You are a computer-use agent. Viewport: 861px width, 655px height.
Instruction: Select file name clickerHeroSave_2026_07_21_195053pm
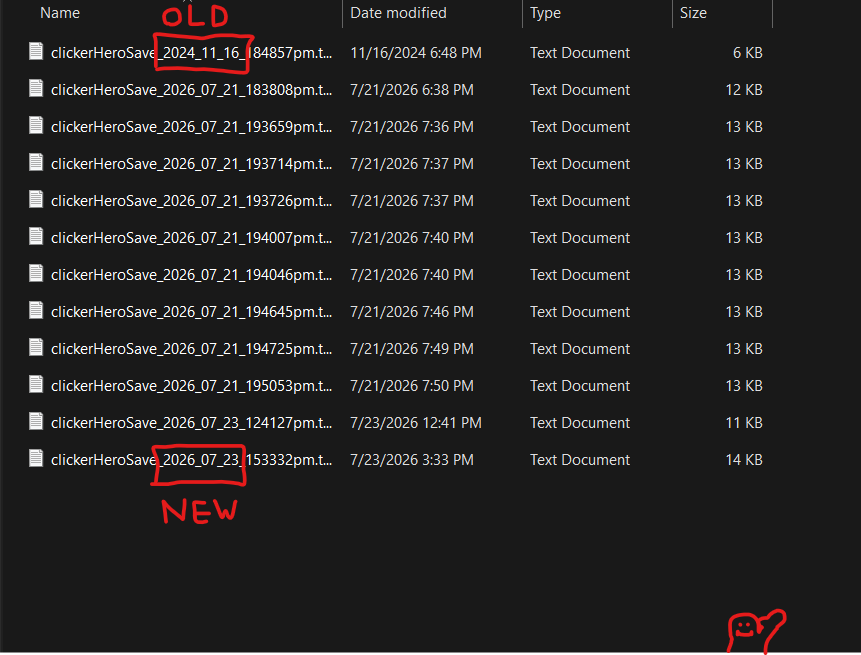(x=191, y=386)
